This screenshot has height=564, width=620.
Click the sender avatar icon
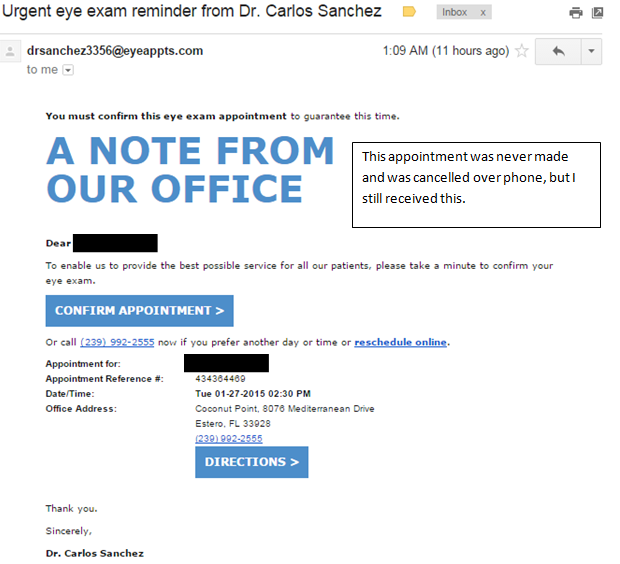12,51
